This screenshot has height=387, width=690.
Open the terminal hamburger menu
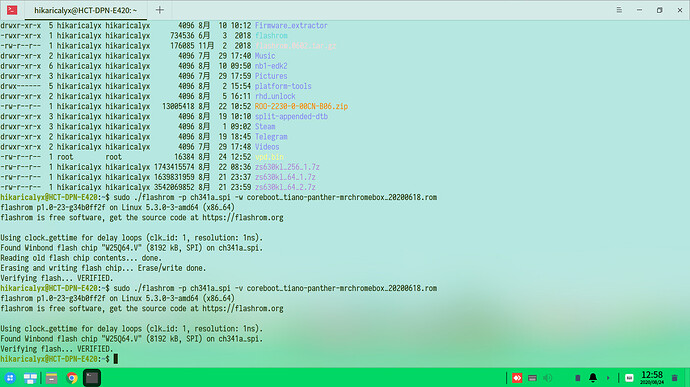point(619,10)
